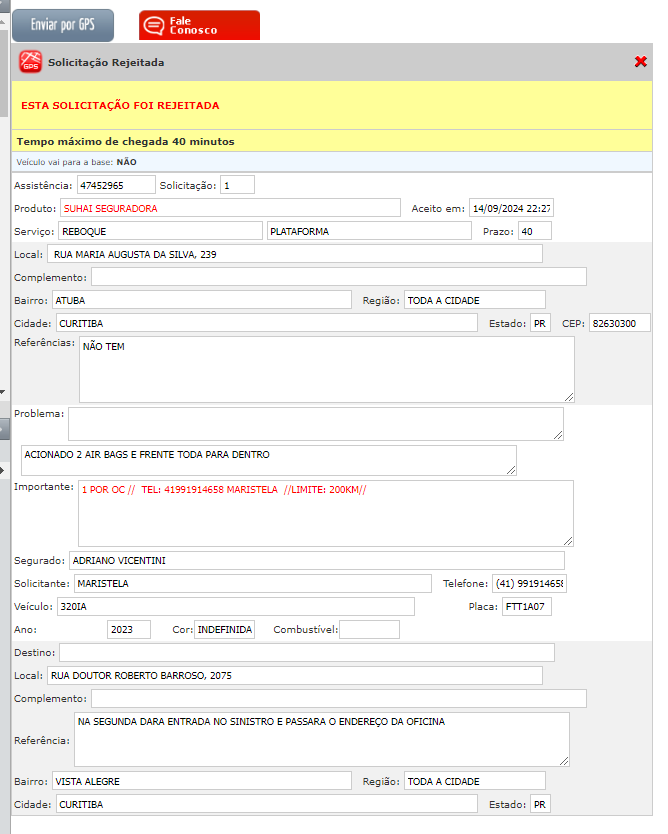Close the Solicitação Rejeitada dialog
668x834 pixels.
coord(641,62)
